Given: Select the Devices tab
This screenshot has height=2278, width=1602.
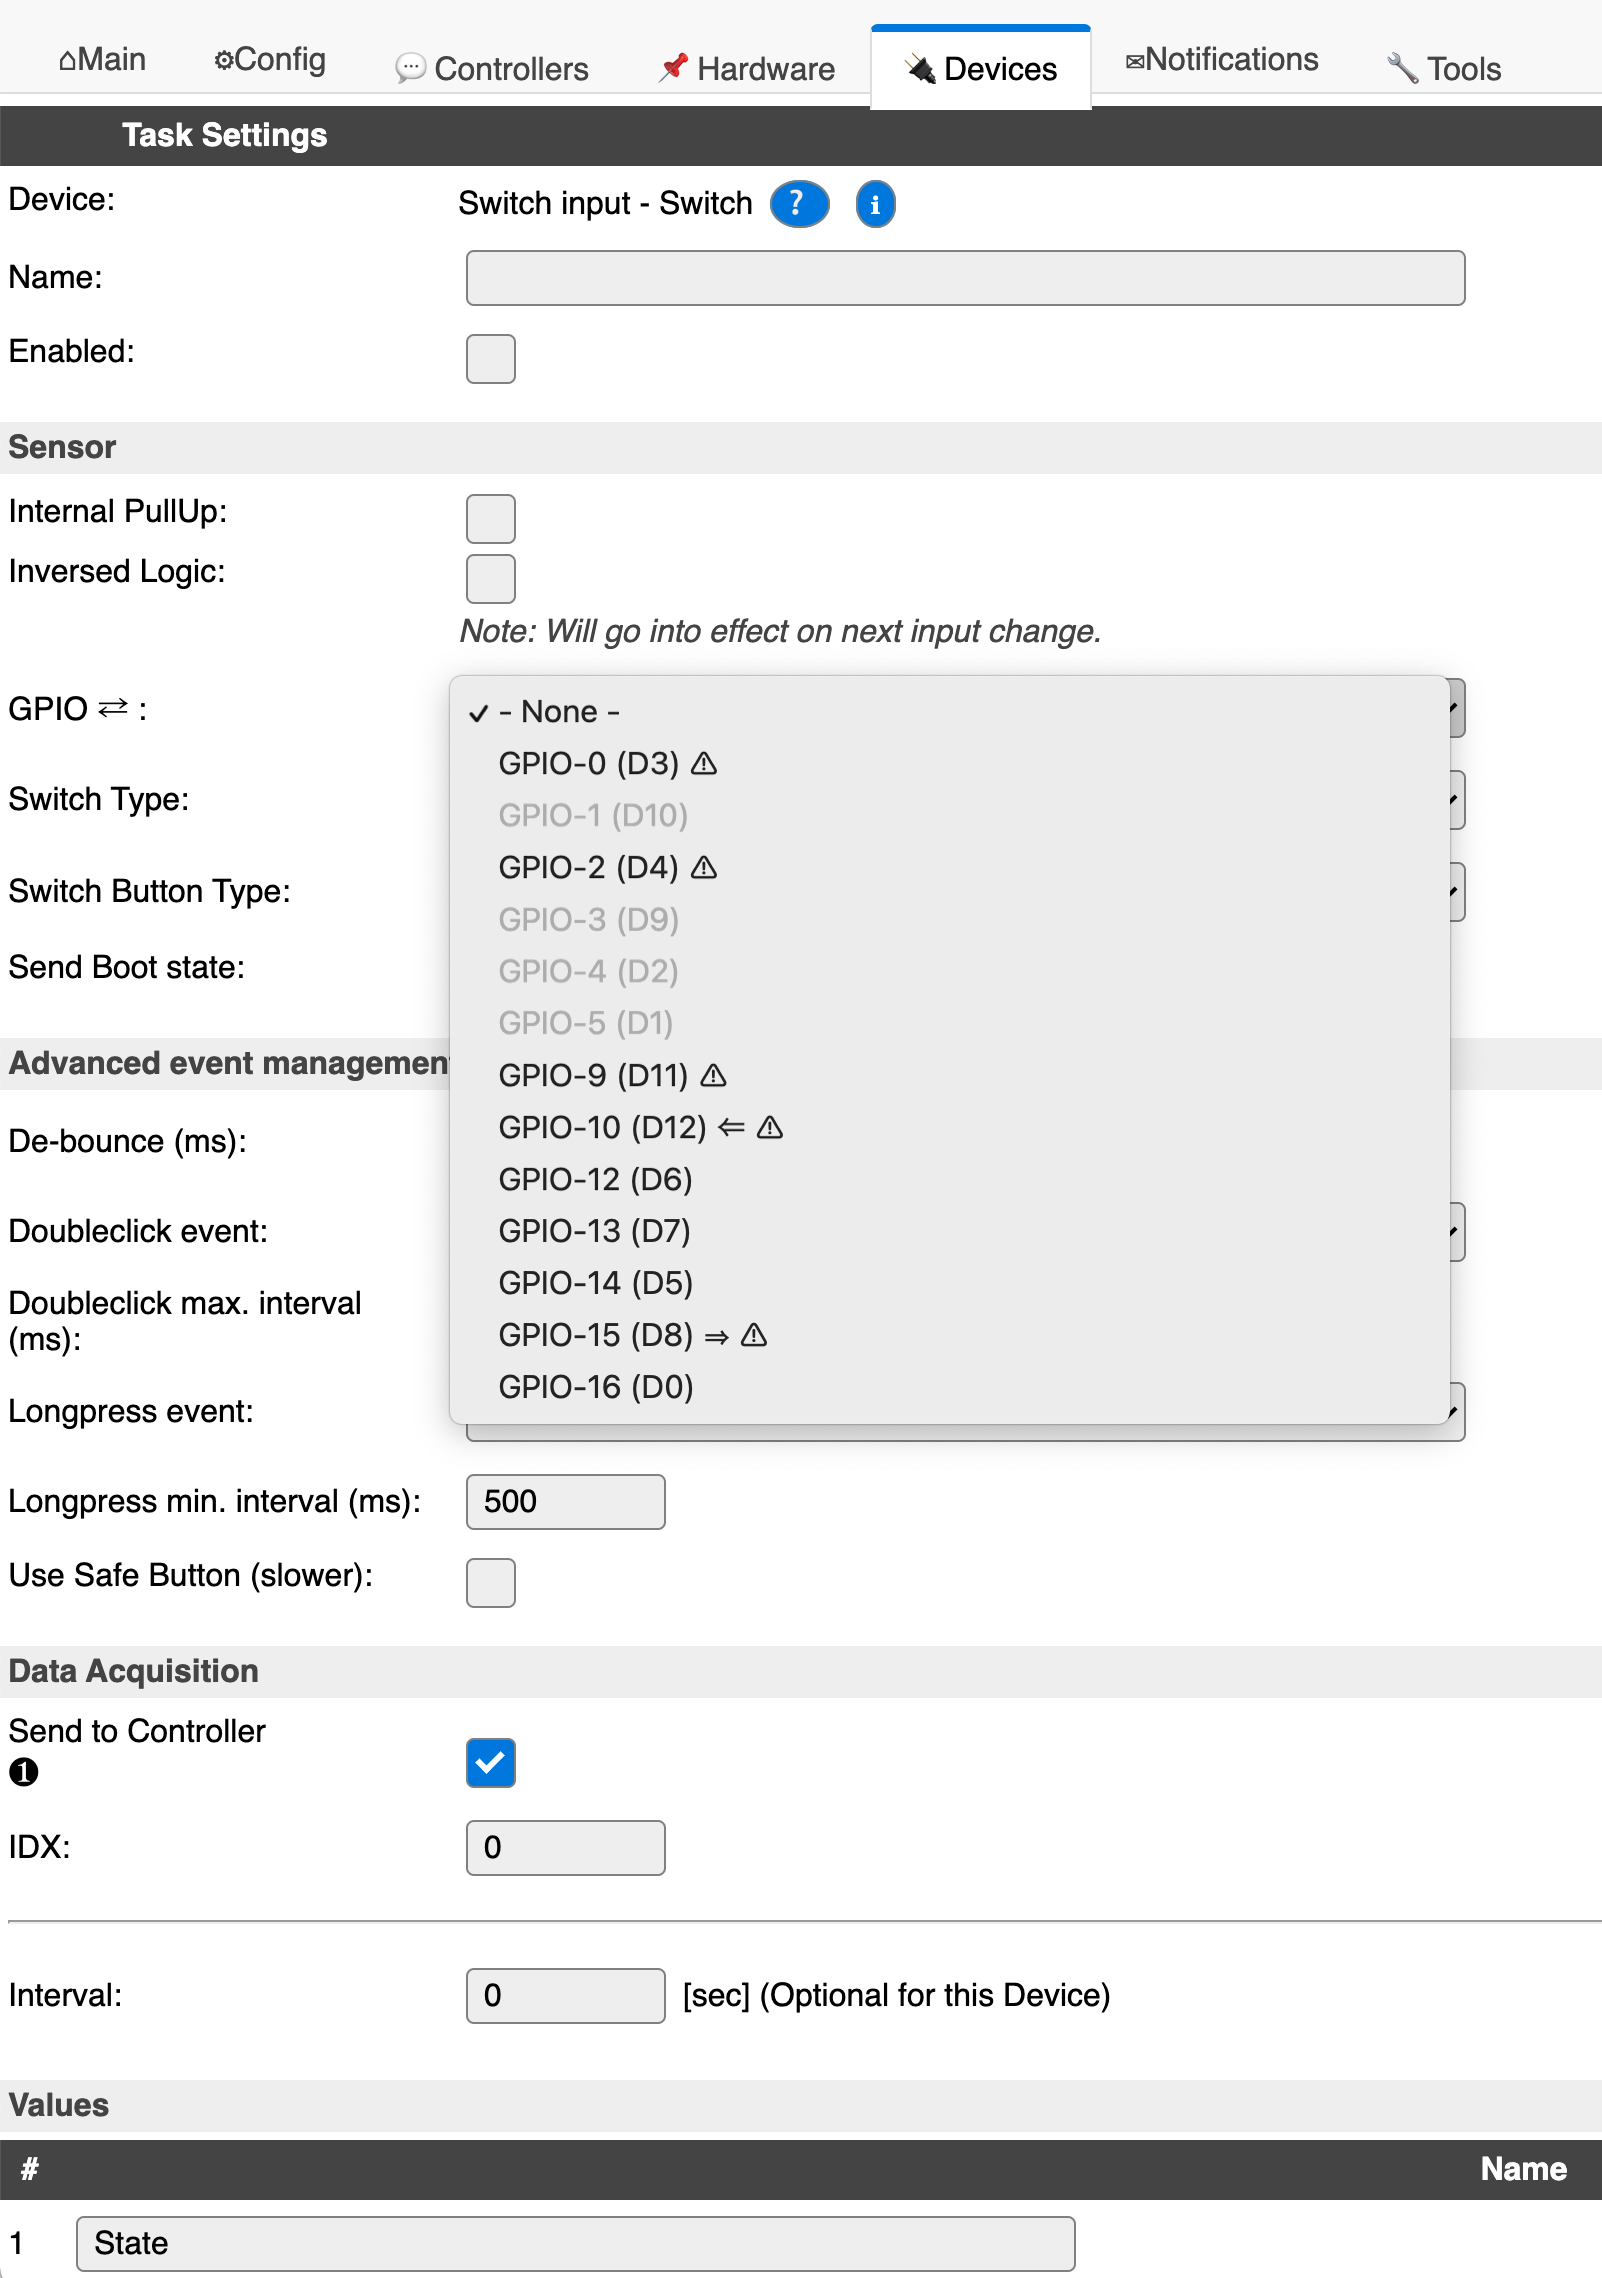Looking at the screenshot, I should click(x=981, y=68).
